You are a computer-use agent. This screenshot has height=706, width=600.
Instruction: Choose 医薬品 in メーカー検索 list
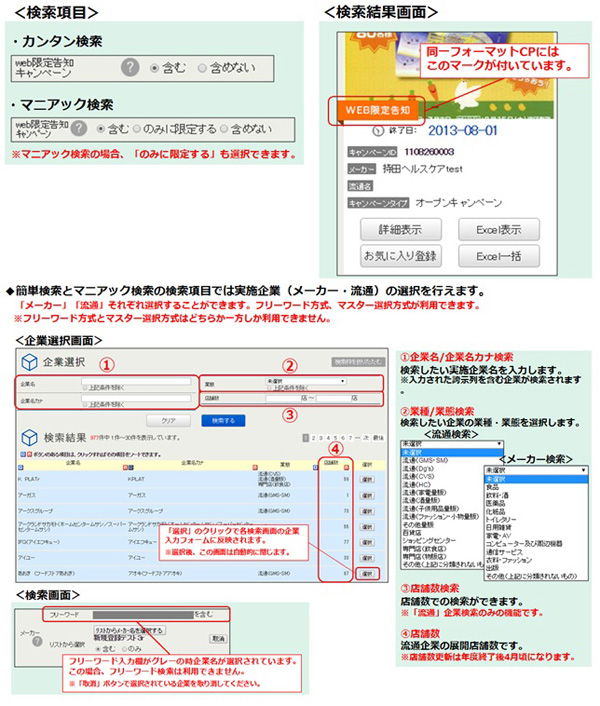(x=496, y=503)
